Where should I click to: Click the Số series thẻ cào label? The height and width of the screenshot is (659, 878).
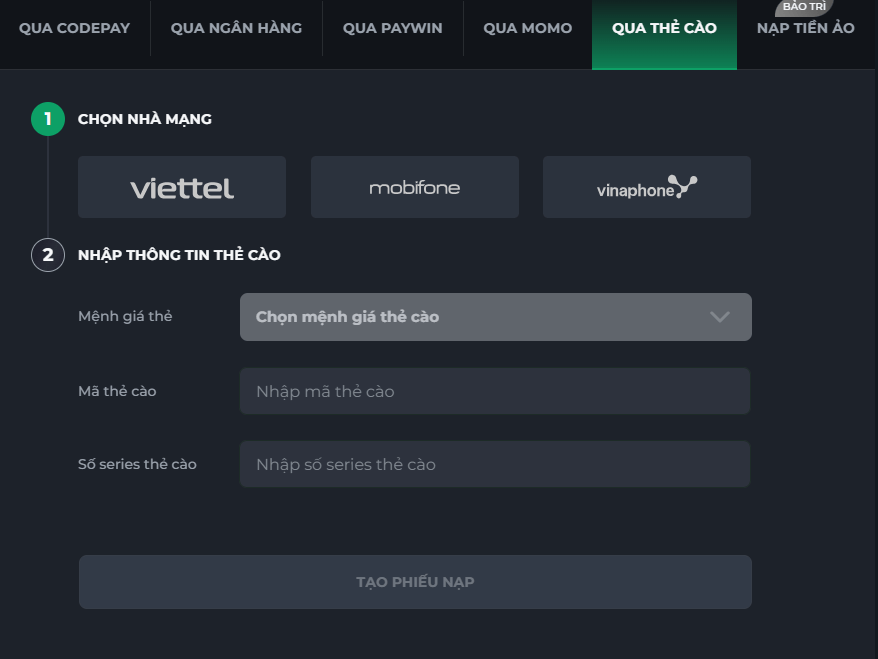[x=137, y=464]
